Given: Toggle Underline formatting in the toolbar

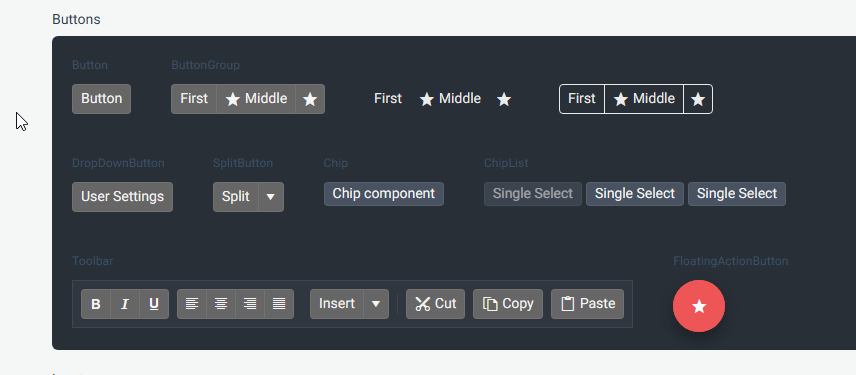Looking at the screenshot, I should 154,304.
